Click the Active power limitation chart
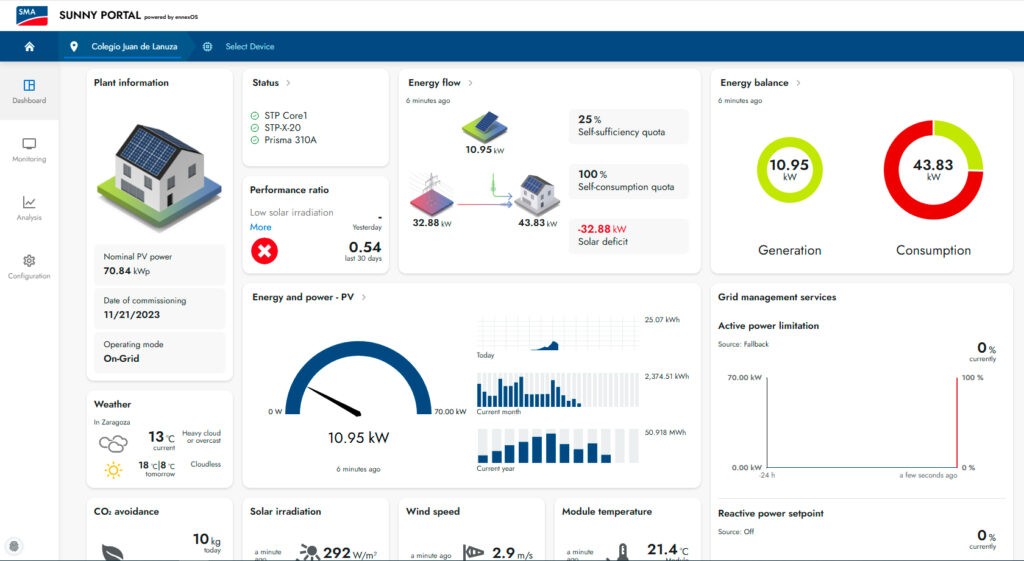Viewport: 1024px width, 561px height. click(x=862, y=423)
